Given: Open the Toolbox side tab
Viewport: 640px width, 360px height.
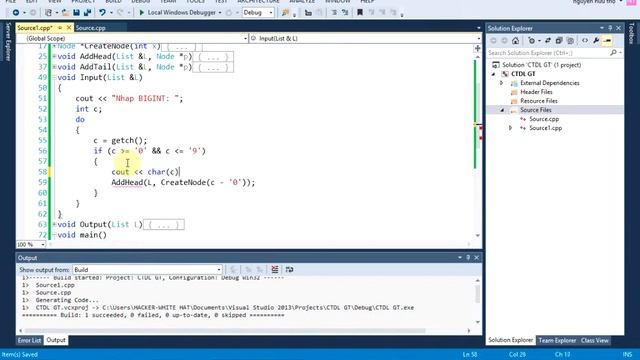Looking at the screenshot, I should (x=631, y=33).
